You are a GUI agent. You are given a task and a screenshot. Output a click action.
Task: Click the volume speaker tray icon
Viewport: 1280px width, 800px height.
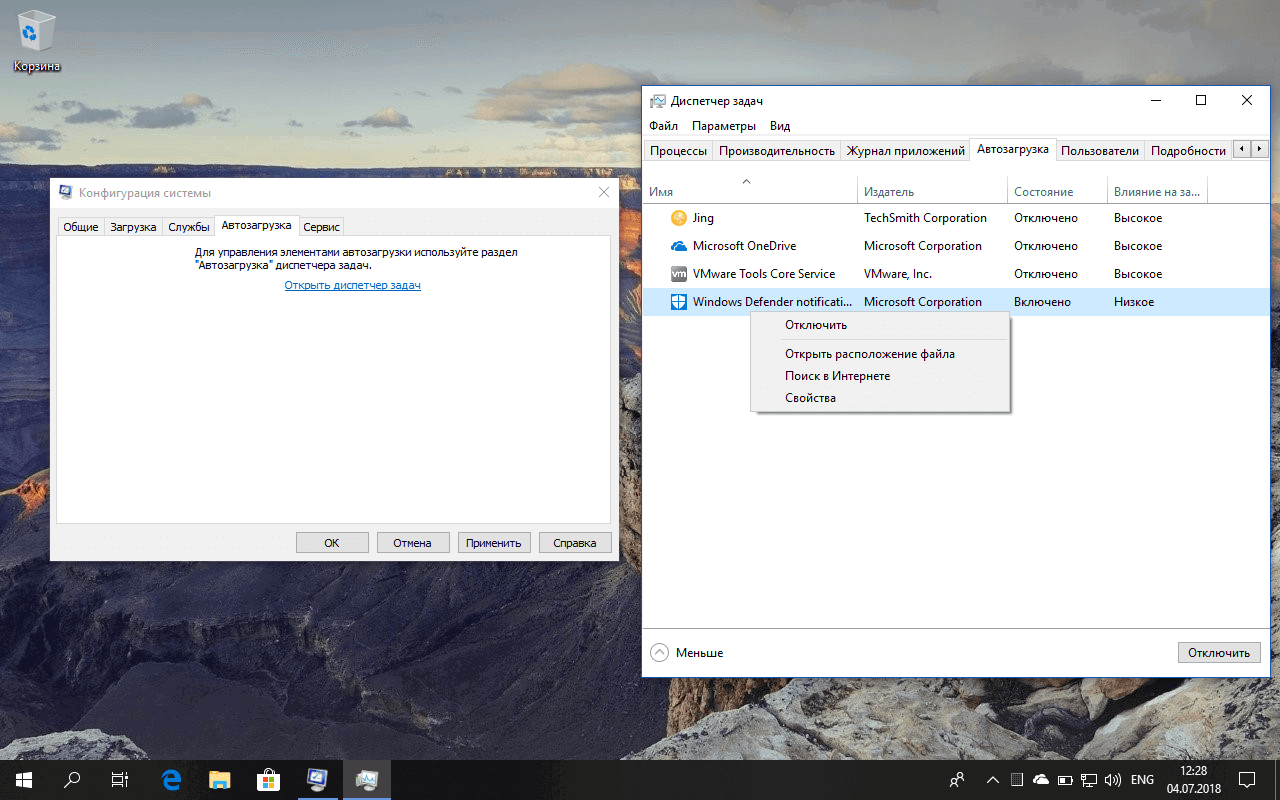pos(1112,780)
